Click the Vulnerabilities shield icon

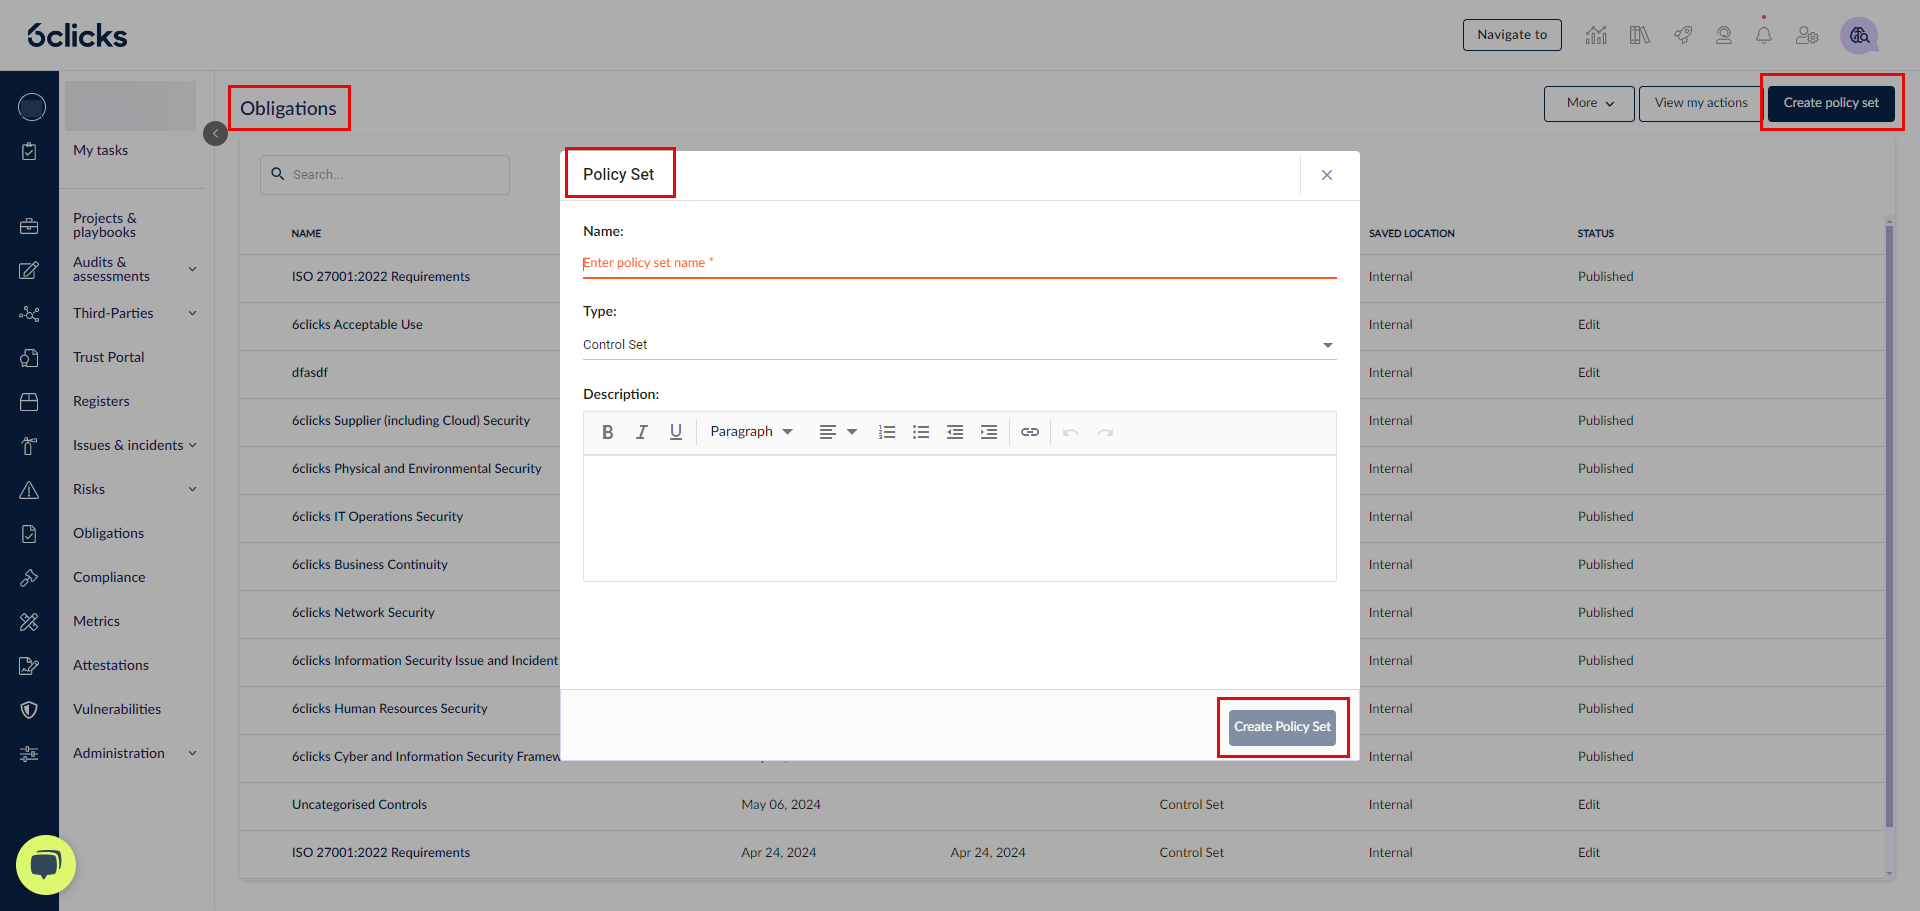click(x=29, y=710)
